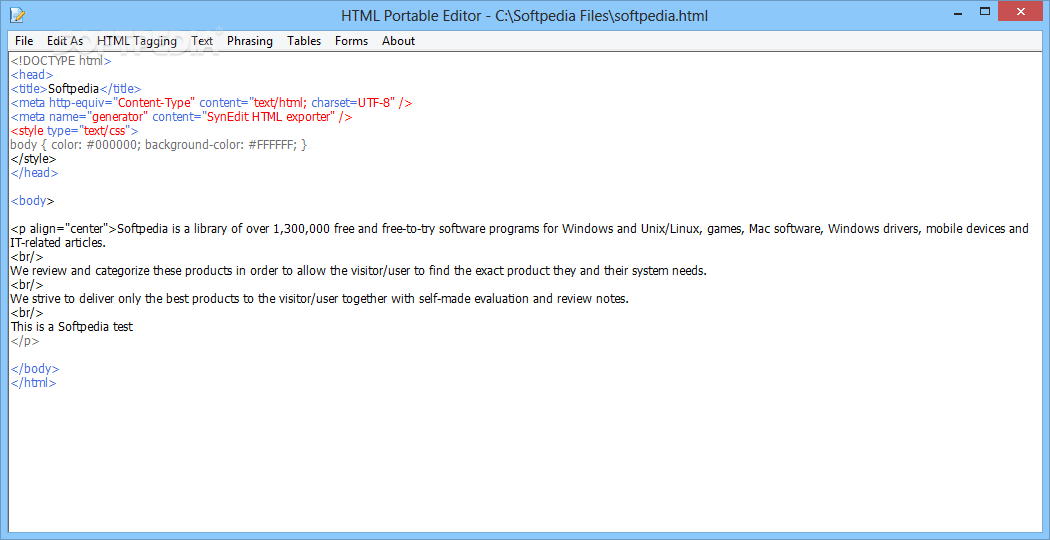Viewport: 1050px width, 540px height.
Task: Click the third <br/> tag line
Action: [27, 313]
